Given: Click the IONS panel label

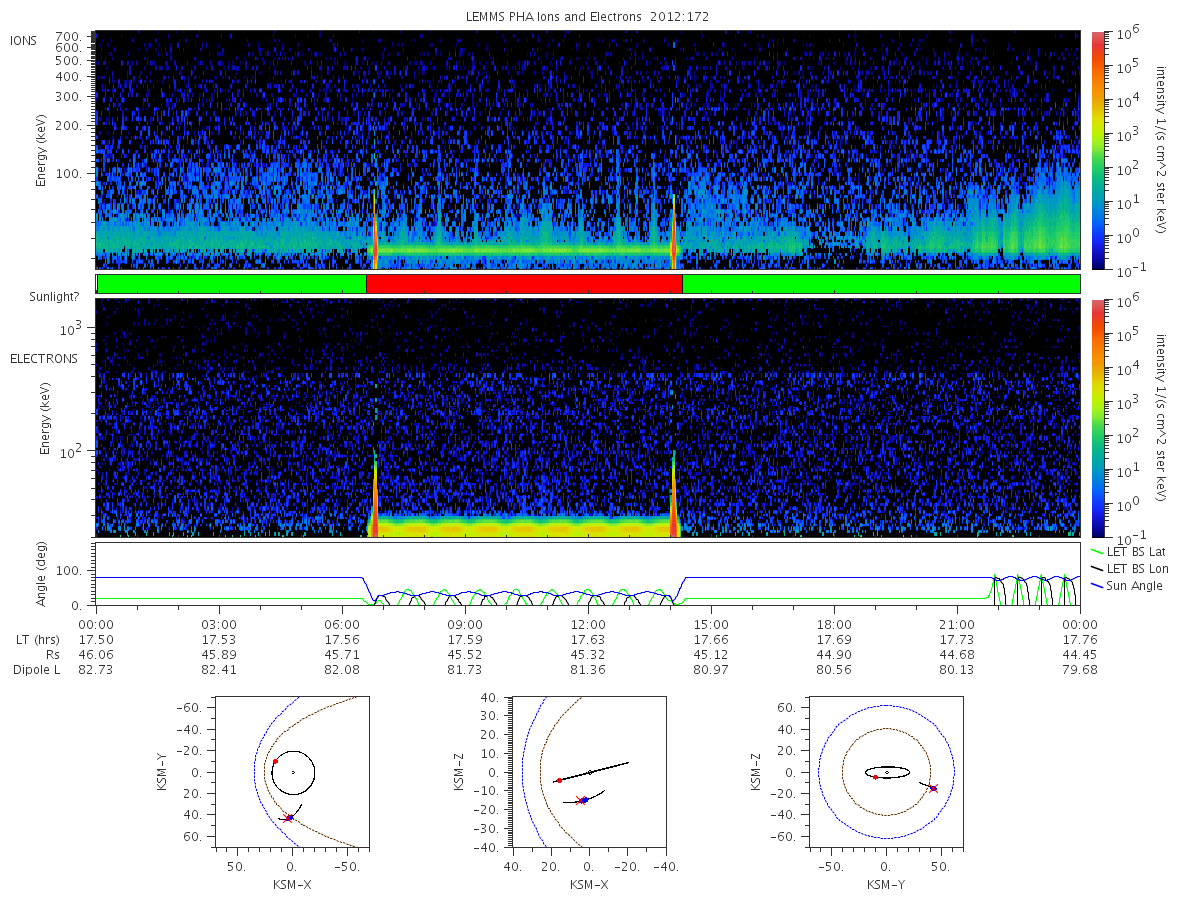Looking at the screenshot, I should point(24,40).
